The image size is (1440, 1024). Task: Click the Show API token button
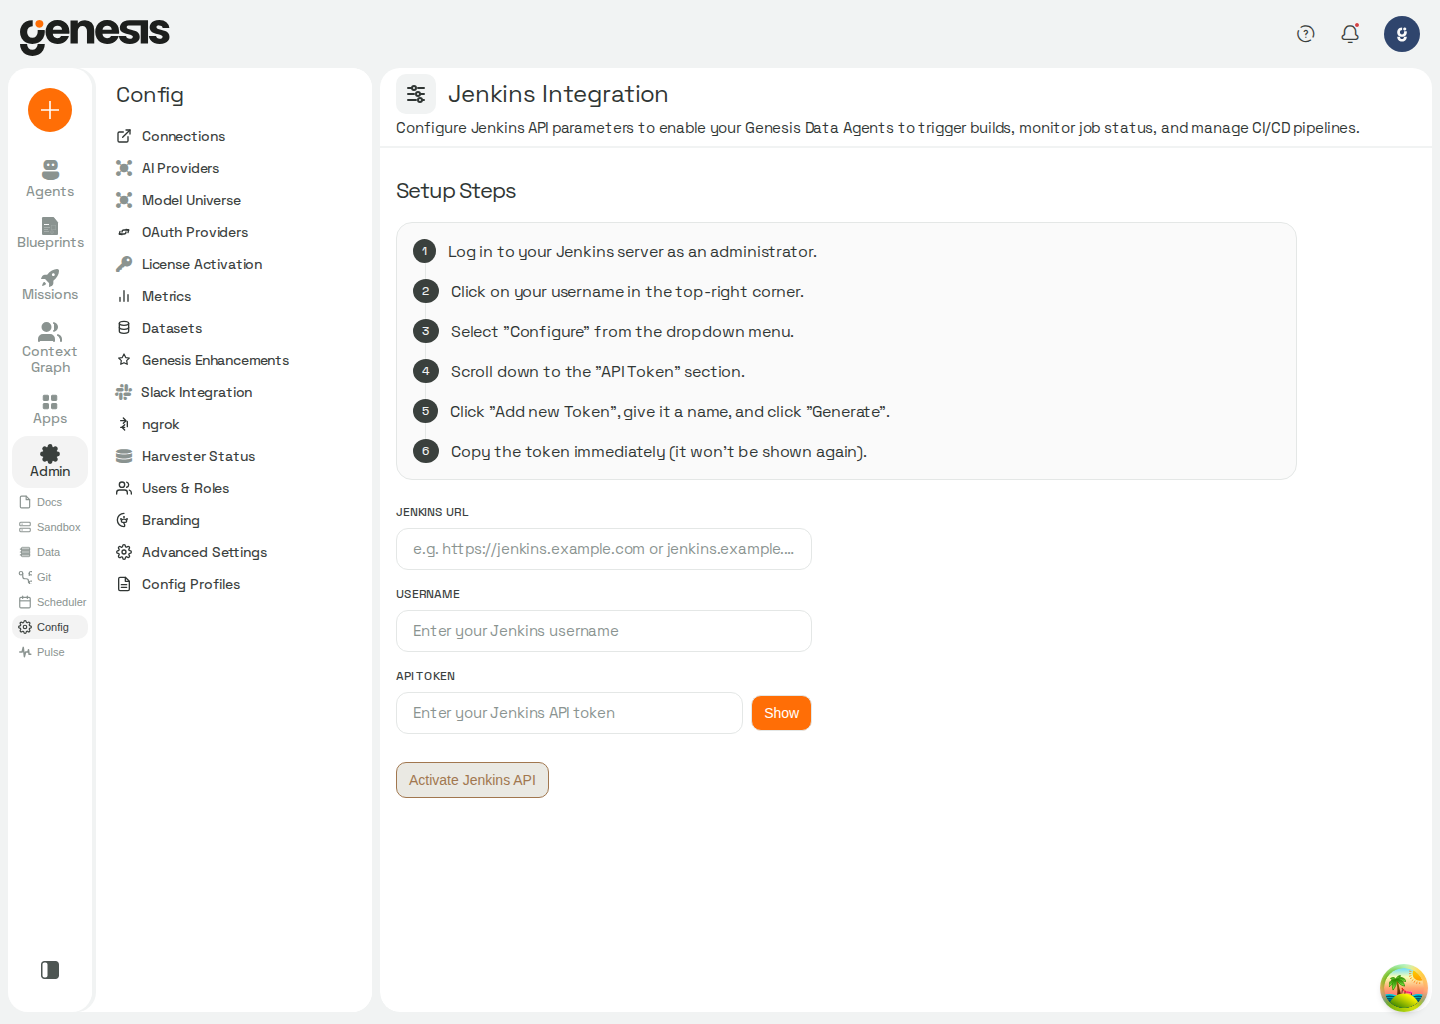[781, 713]
